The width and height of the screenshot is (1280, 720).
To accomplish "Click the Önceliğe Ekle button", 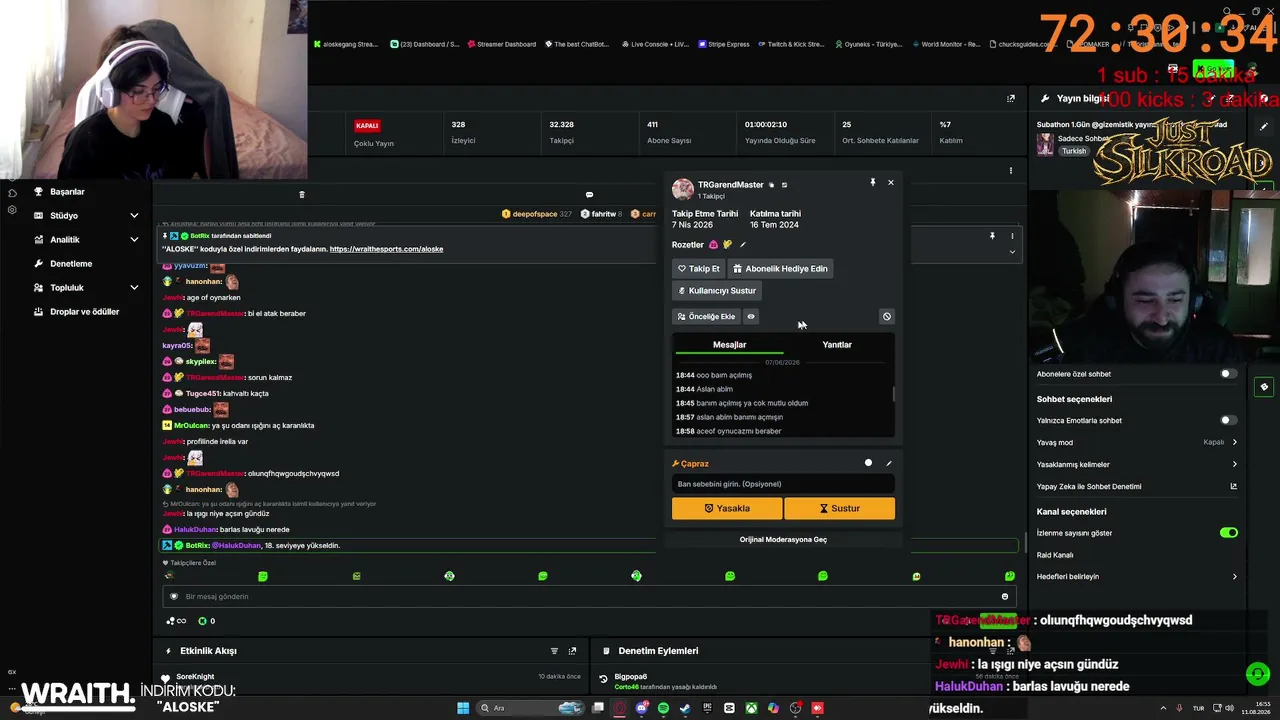I will (x=706, y=317).
